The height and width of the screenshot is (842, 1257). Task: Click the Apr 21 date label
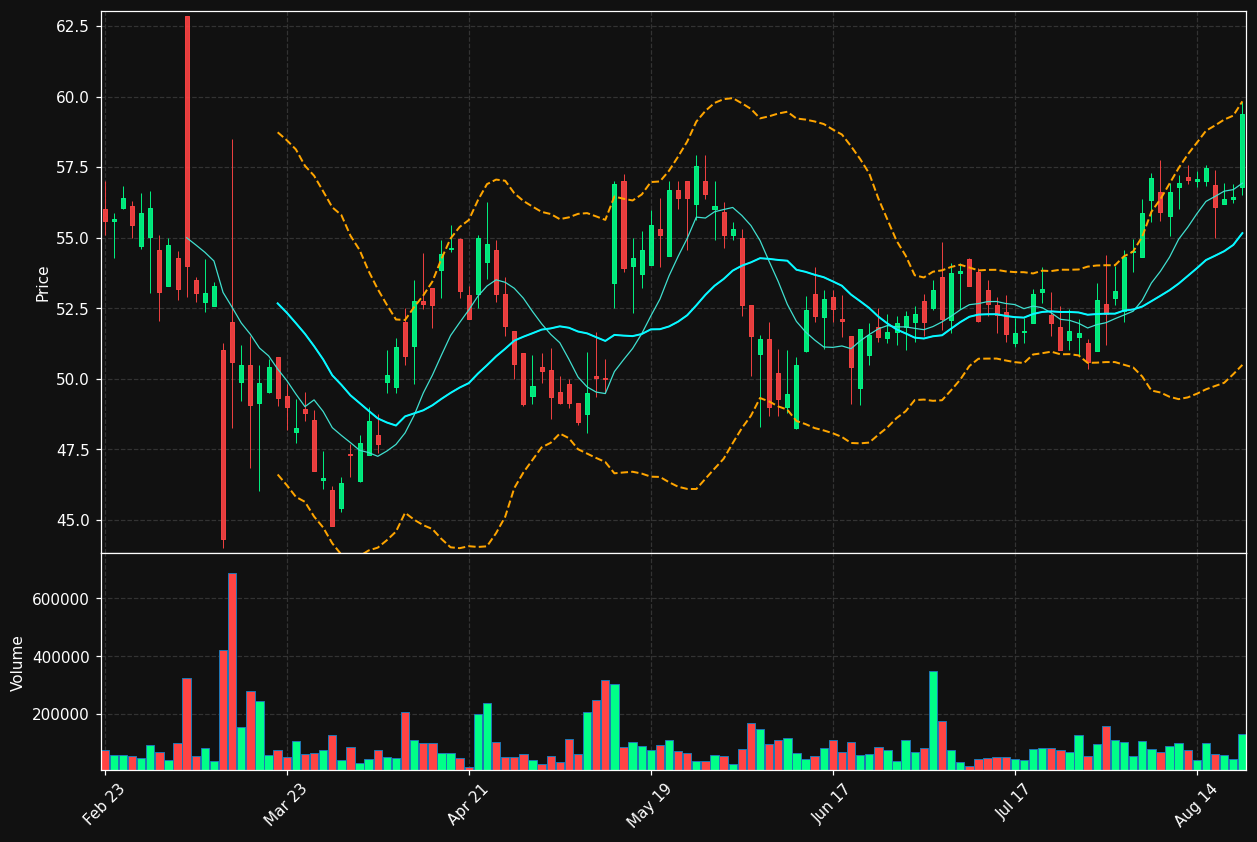pyautogui.click(x=468, y=804)
